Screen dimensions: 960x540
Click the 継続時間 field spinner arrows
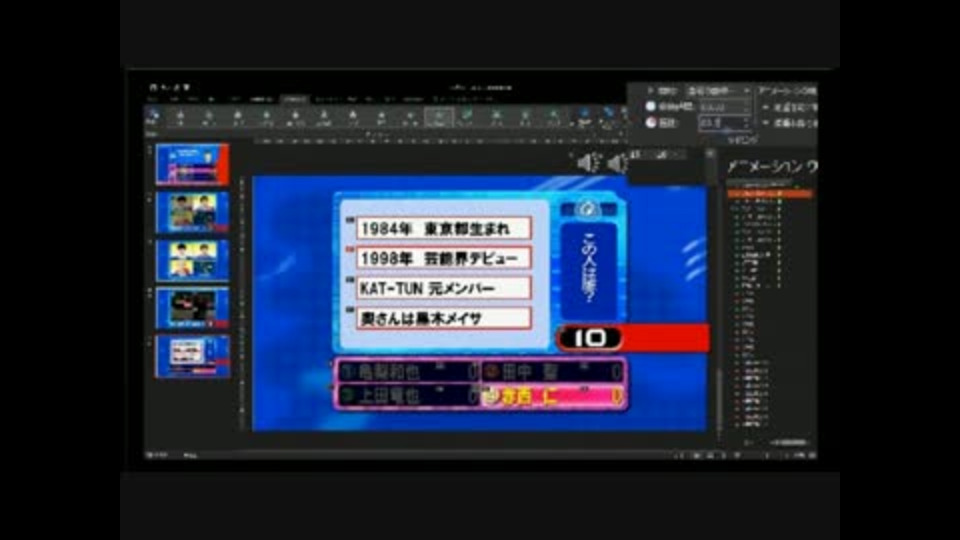(746, 107)
